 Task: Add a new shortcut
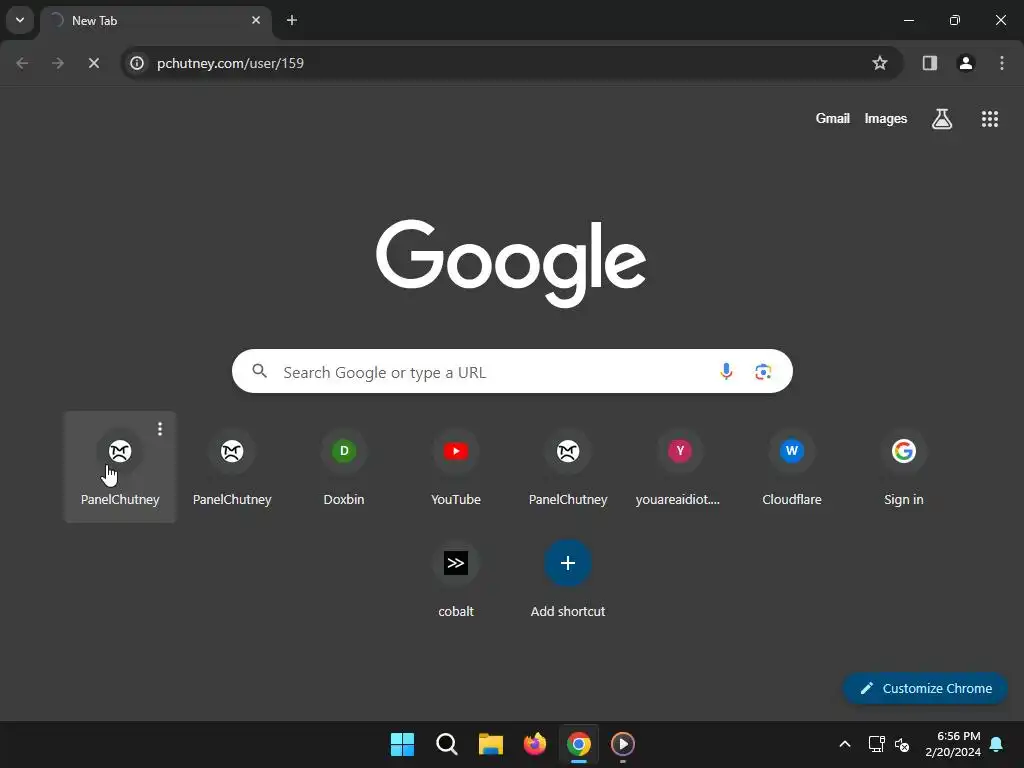pos(568,579)
